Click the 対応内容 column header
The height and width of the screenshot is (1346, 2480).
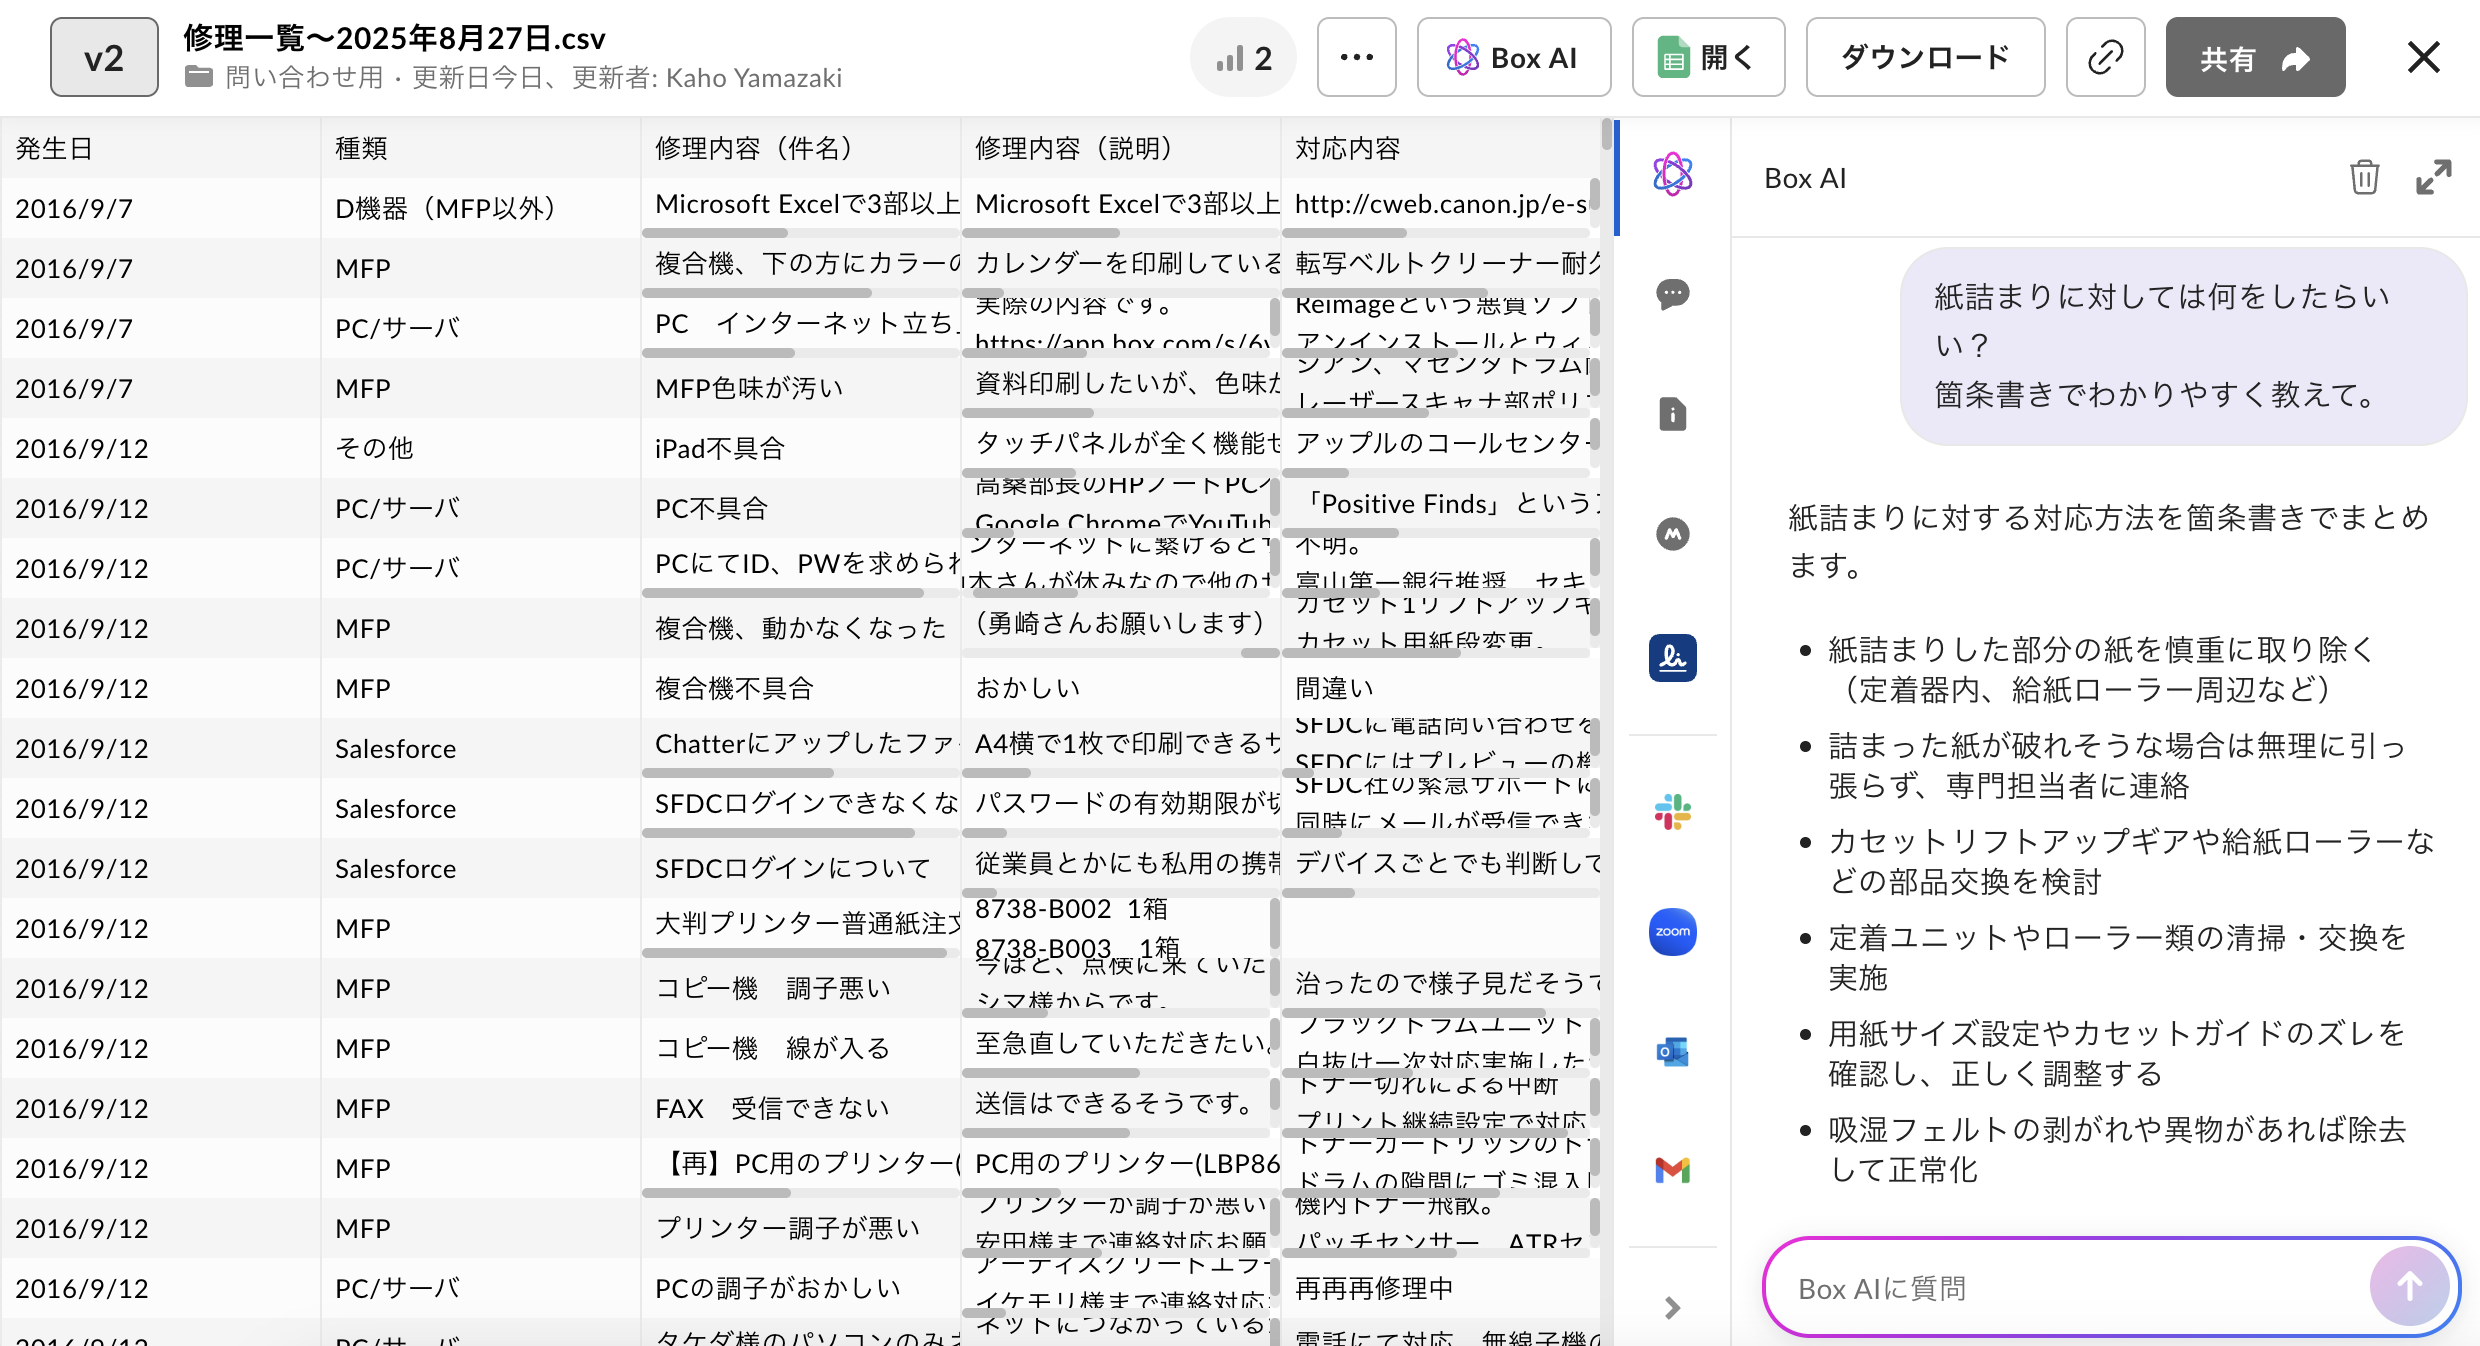1440,148
